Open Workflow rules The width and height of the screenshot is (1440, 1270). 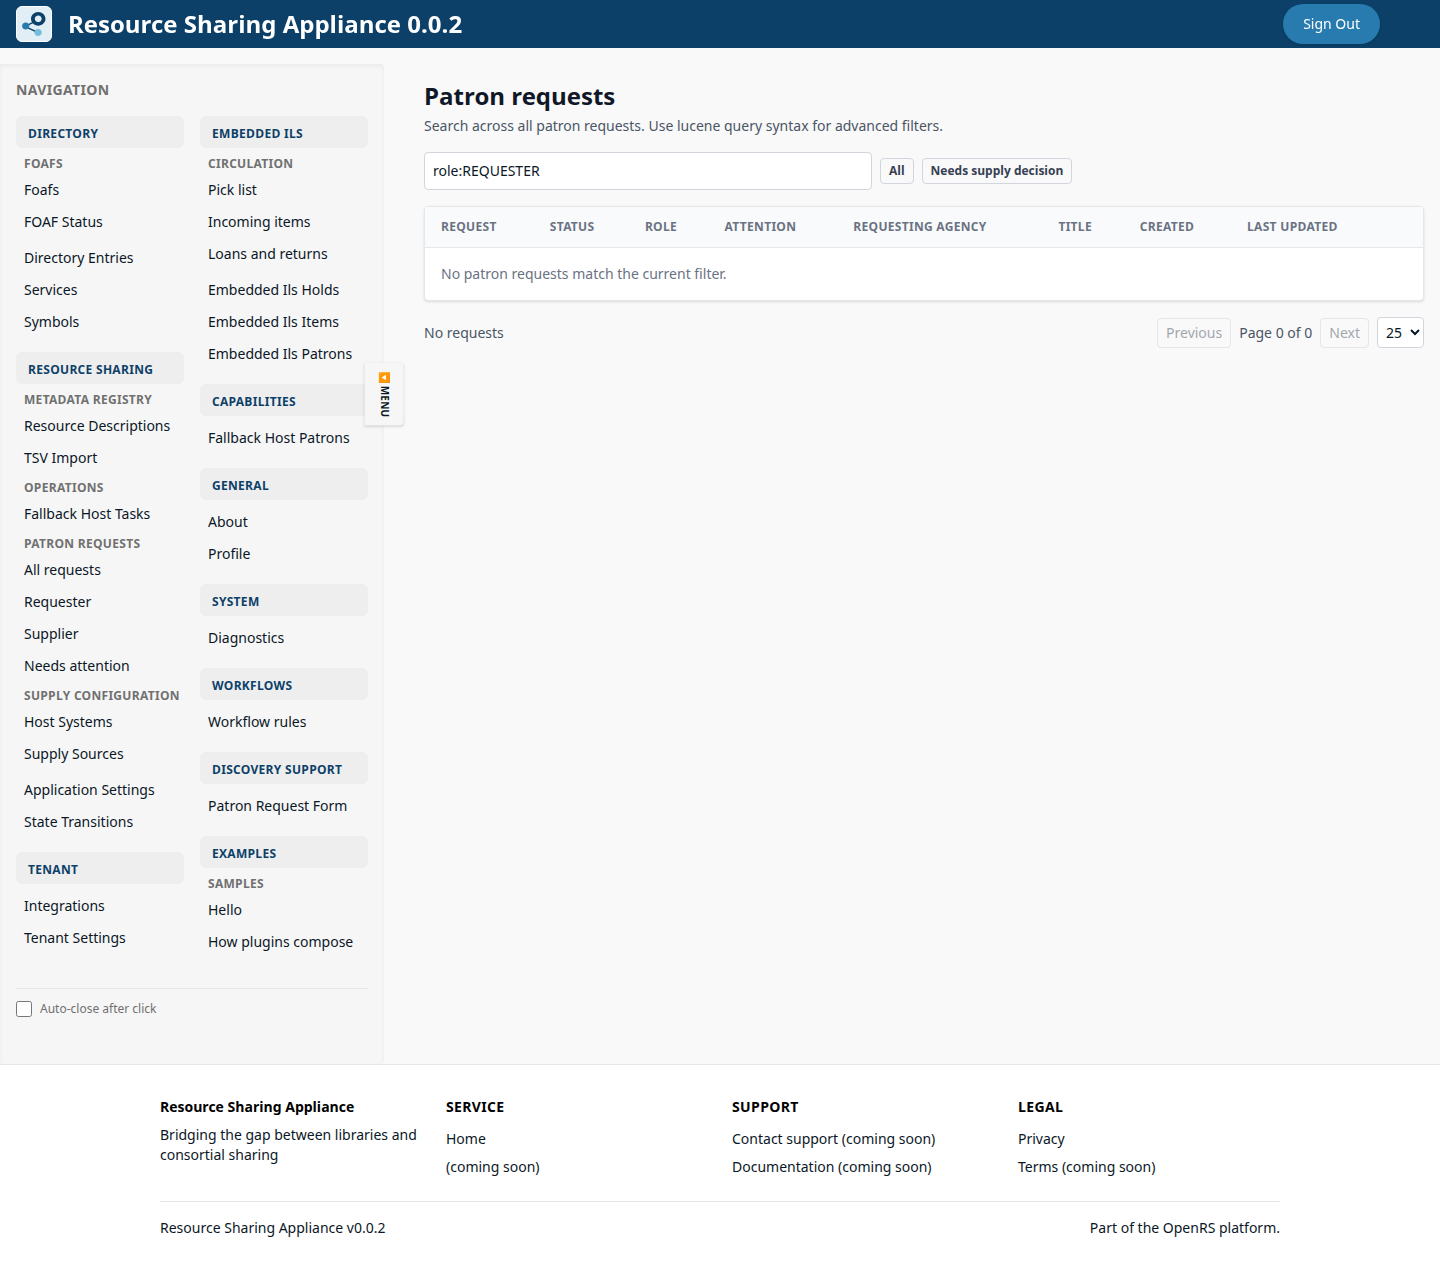[257, 722]
